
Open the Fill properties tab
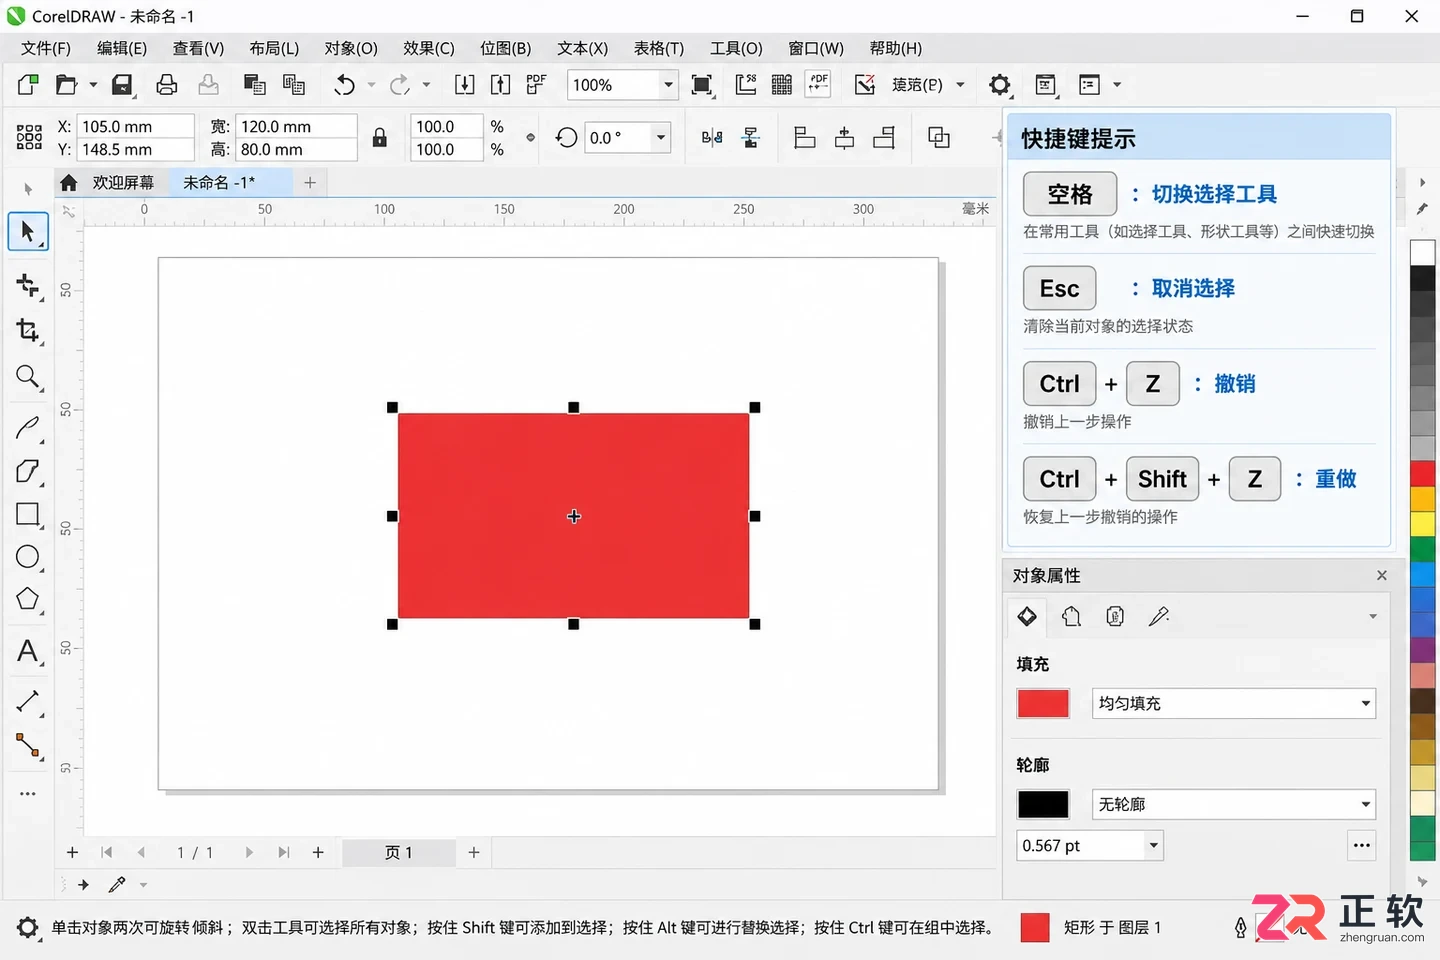pos(1027,616)
